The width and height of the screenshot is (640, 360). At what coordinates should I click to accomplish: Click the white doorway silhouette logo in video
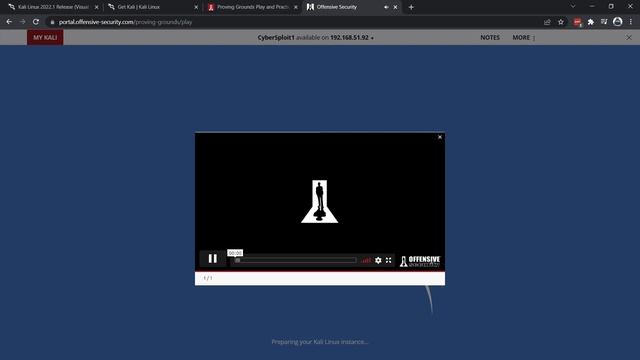(320, 201)
